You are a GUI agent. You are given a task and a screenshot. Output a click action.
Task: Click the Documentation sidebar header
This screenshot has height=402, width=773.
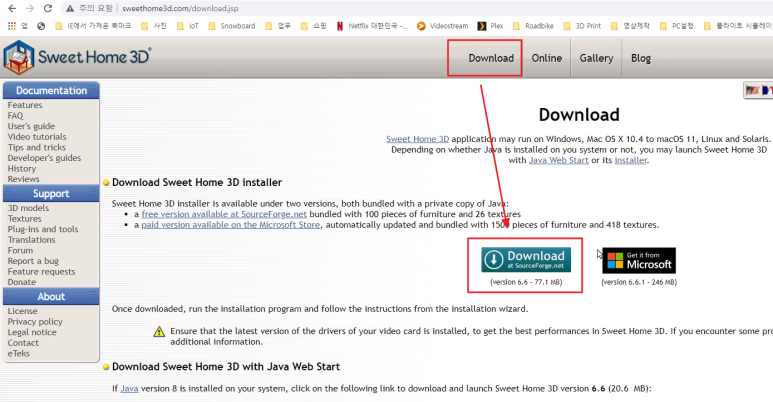point(51,91)
